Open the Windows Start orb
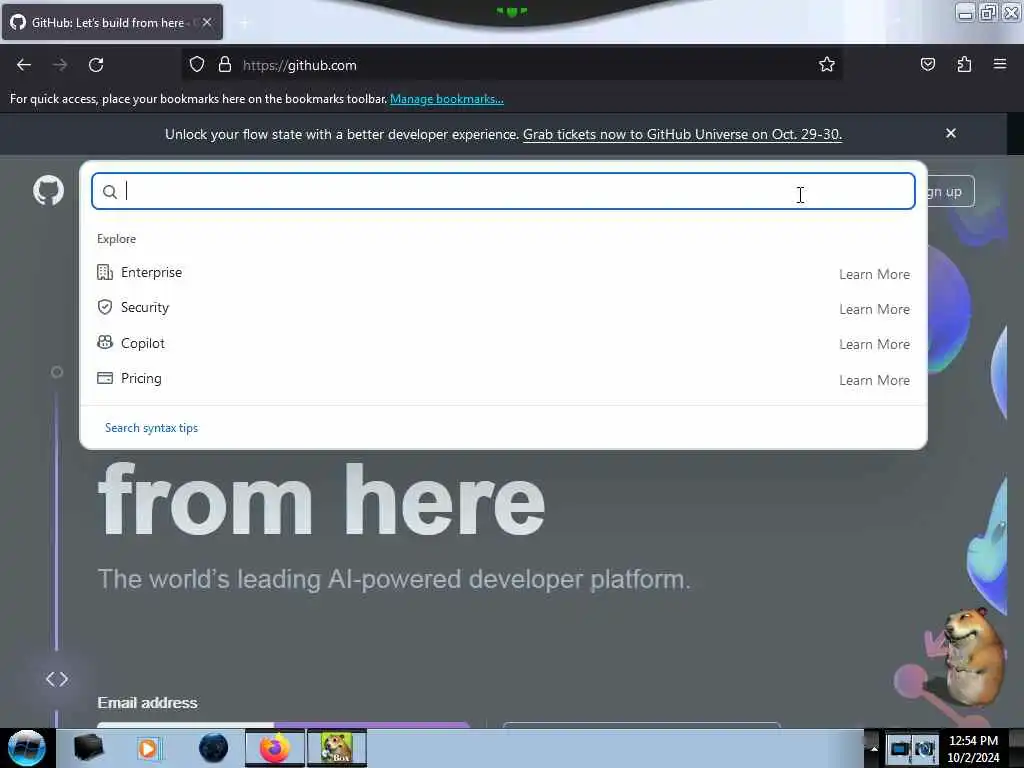This screenshot has width=1024, height=768. pos(27,748)
